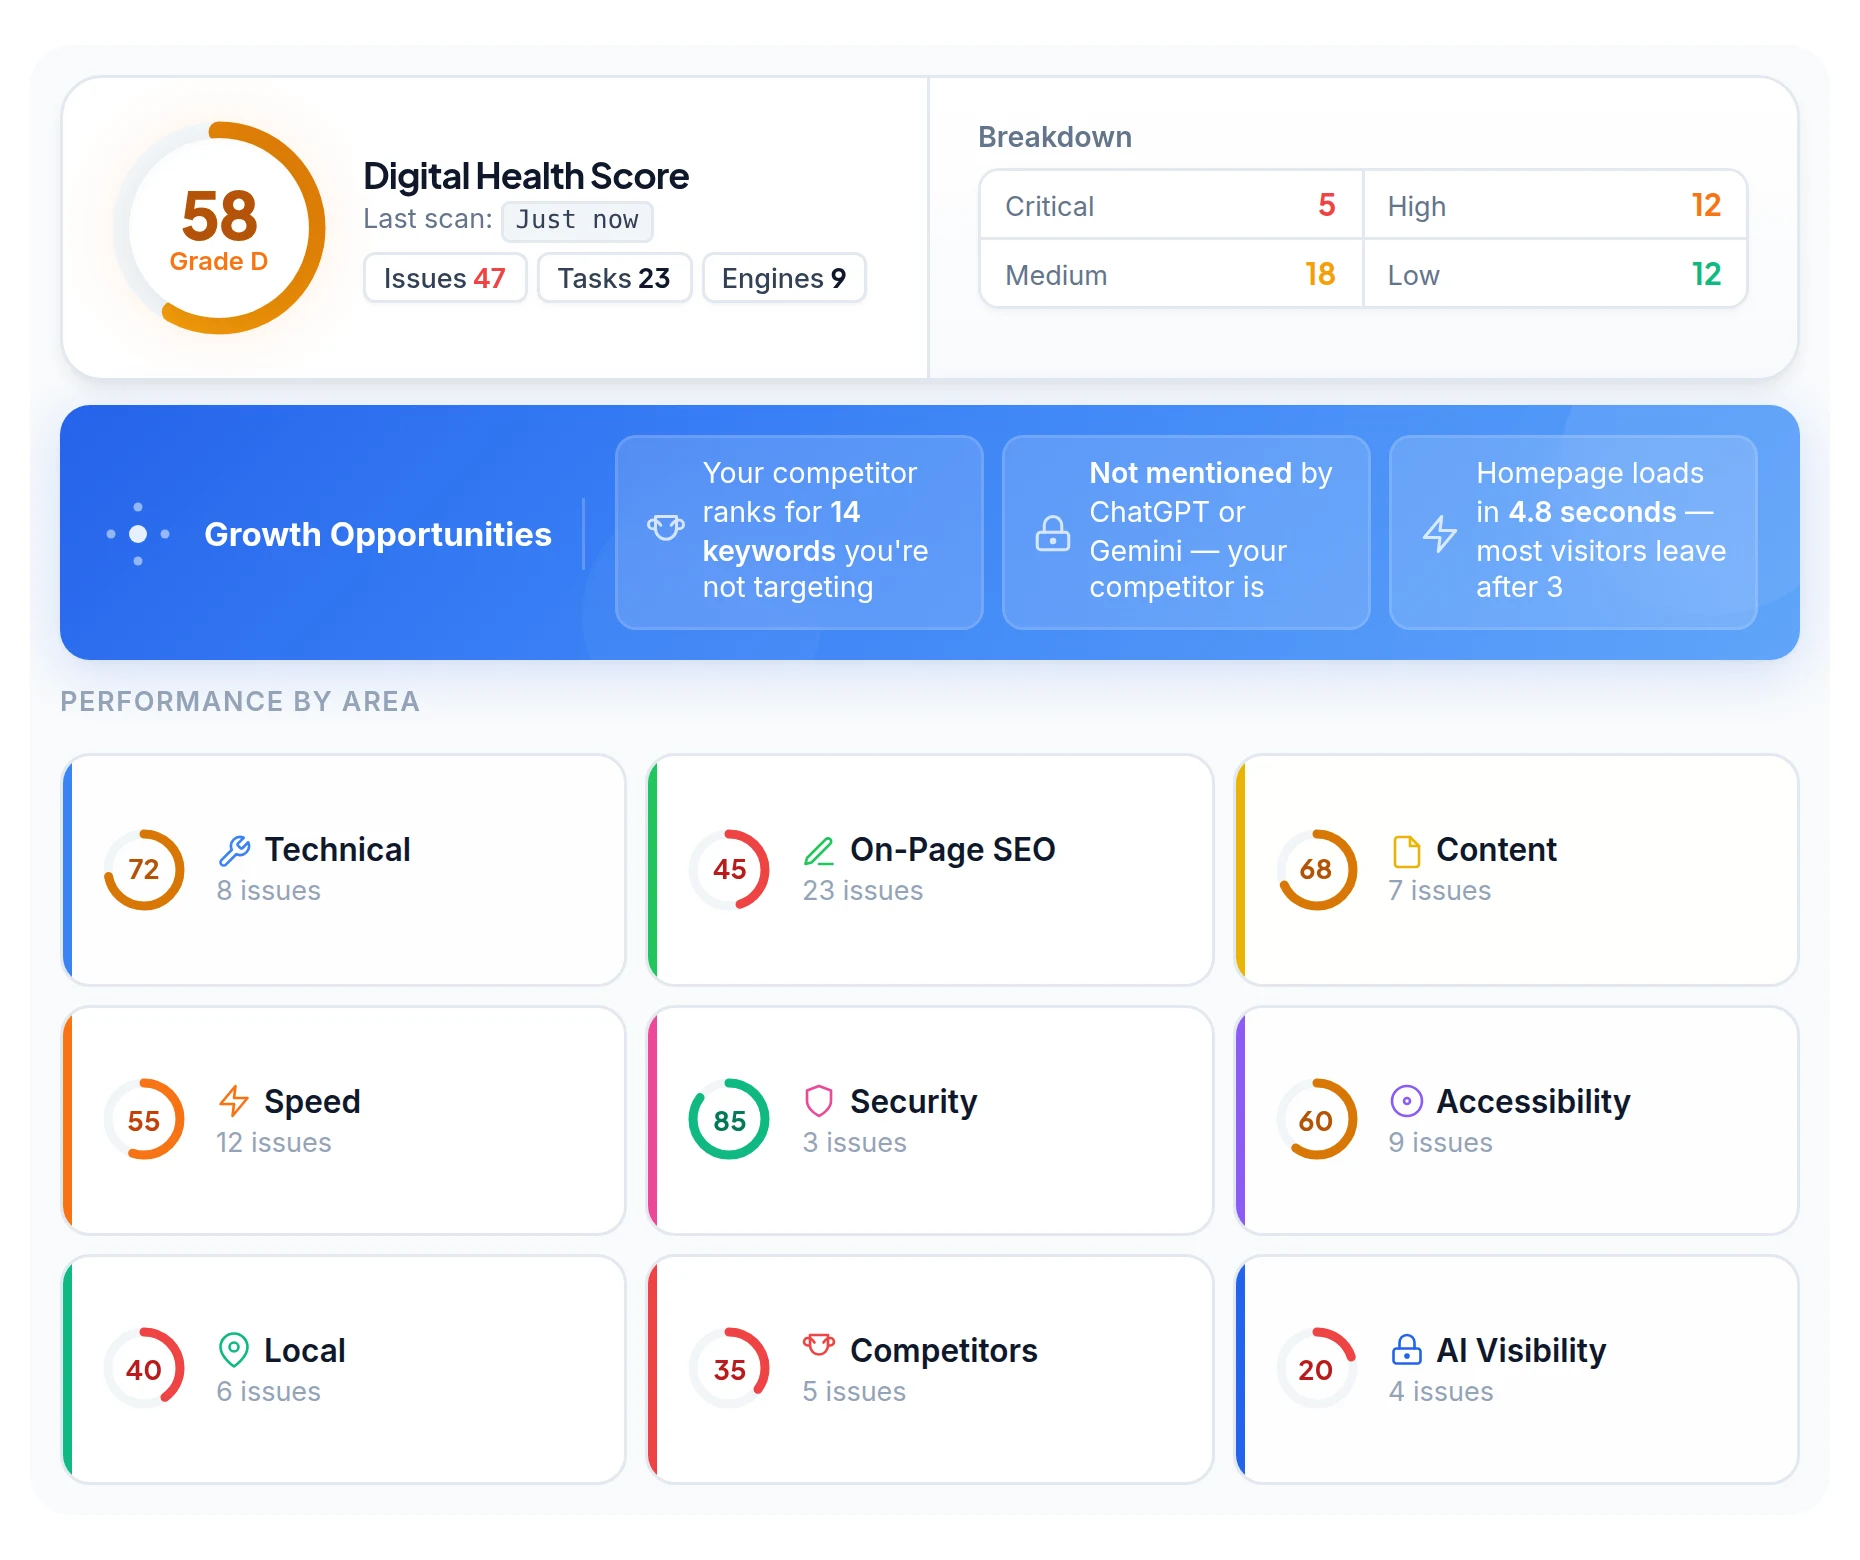Image resolution: width=1860 pixels, height=1560 pixels.
Task: Click the Medium breakdown cell with 18
Action: pyautogui.click(x=1171, y=274)
